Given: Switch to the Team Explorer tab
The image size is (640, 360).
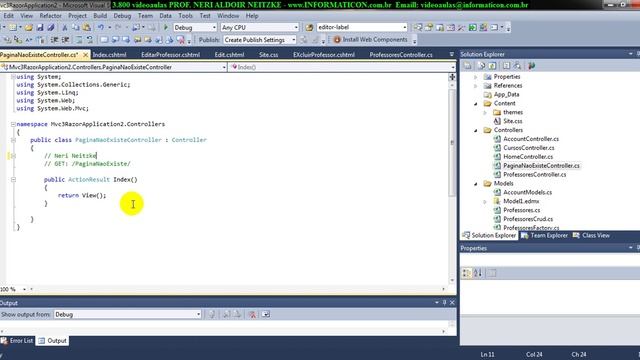Looking at the screenshot, I should coord(545,236).
